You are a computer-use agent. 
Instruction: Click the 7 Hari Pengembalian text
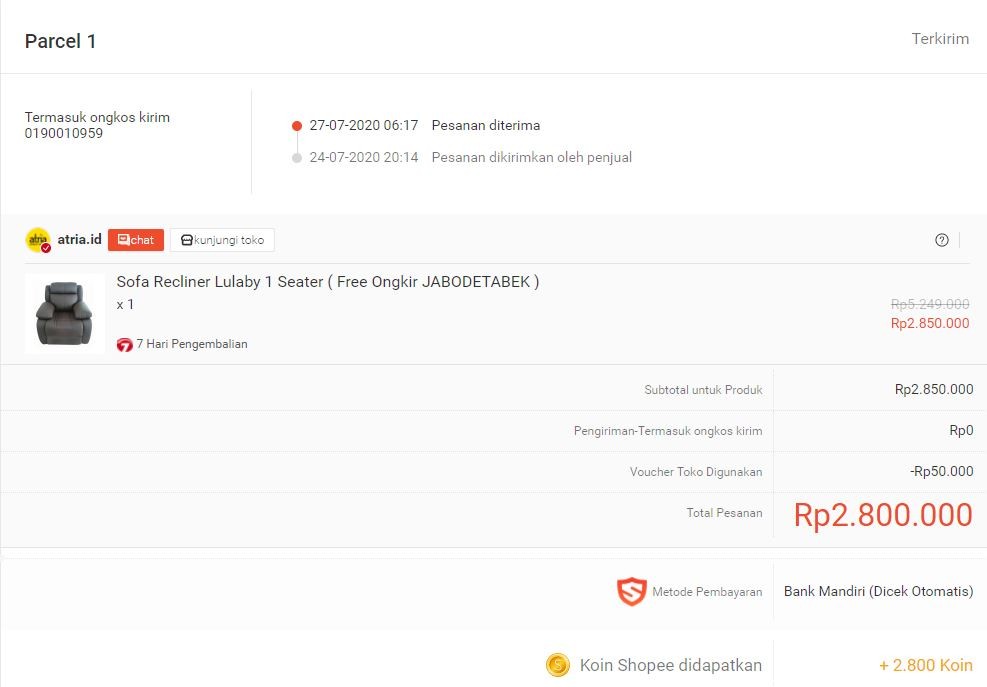(x=192, y=344)
